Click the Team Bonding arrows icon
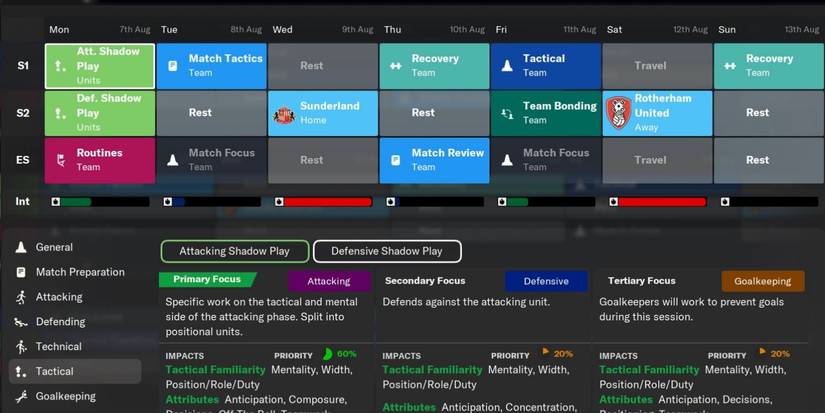This screenshot has height=413, width=825. [507, 113]
